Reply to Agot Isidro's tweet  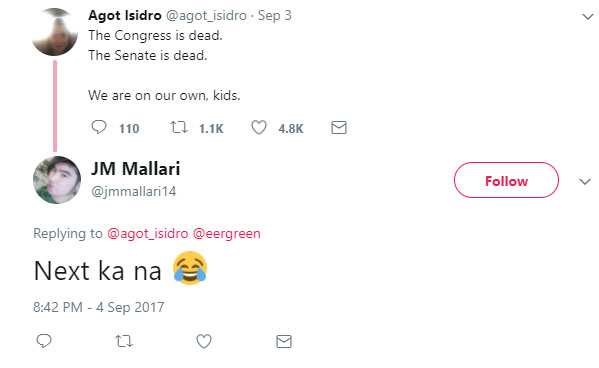coord(99,127)
